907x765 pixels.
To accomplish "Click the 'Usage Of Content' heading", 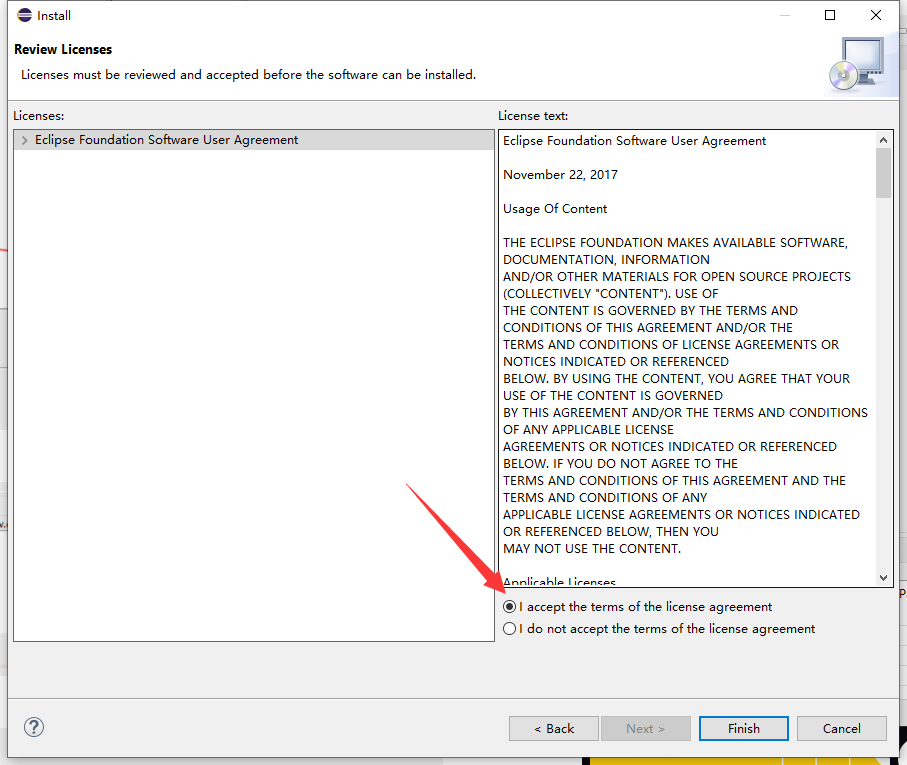I will [555, 209].
